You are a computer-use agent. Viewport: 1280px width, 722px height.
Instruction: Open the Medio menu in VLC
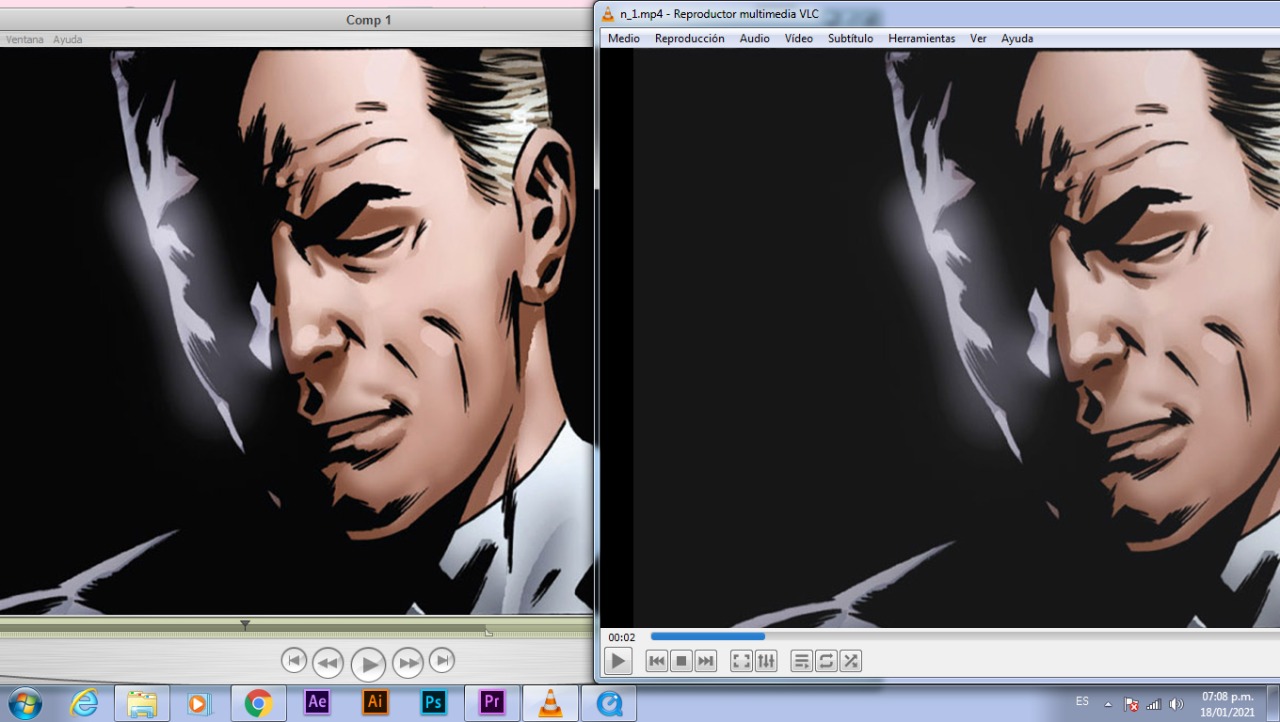pyautogui.click(x=624, y=38)
